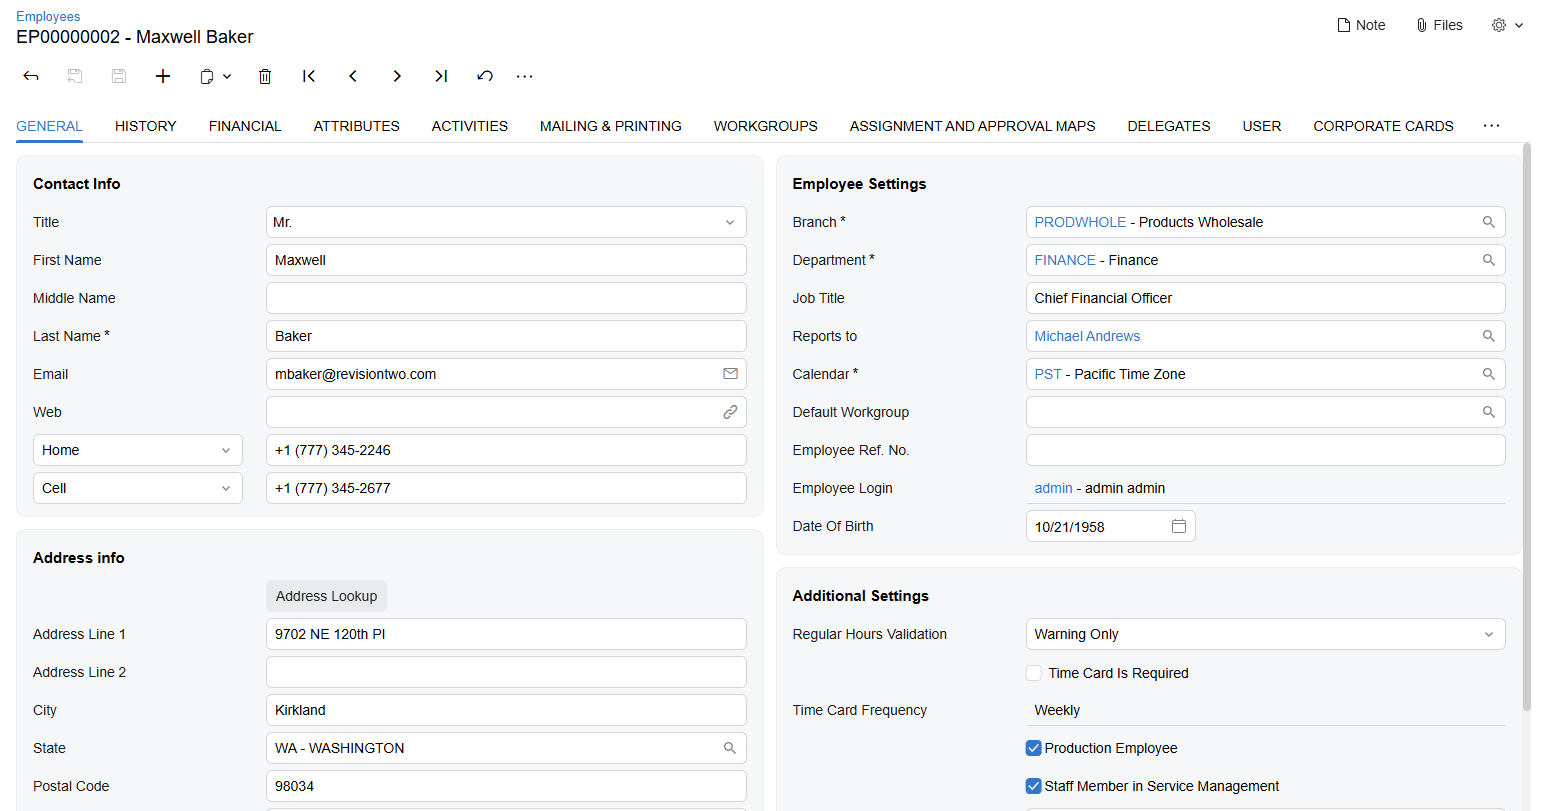
Task: Delete this record using the trash icon
Action: pyautogui.click(x=265, y=76)
